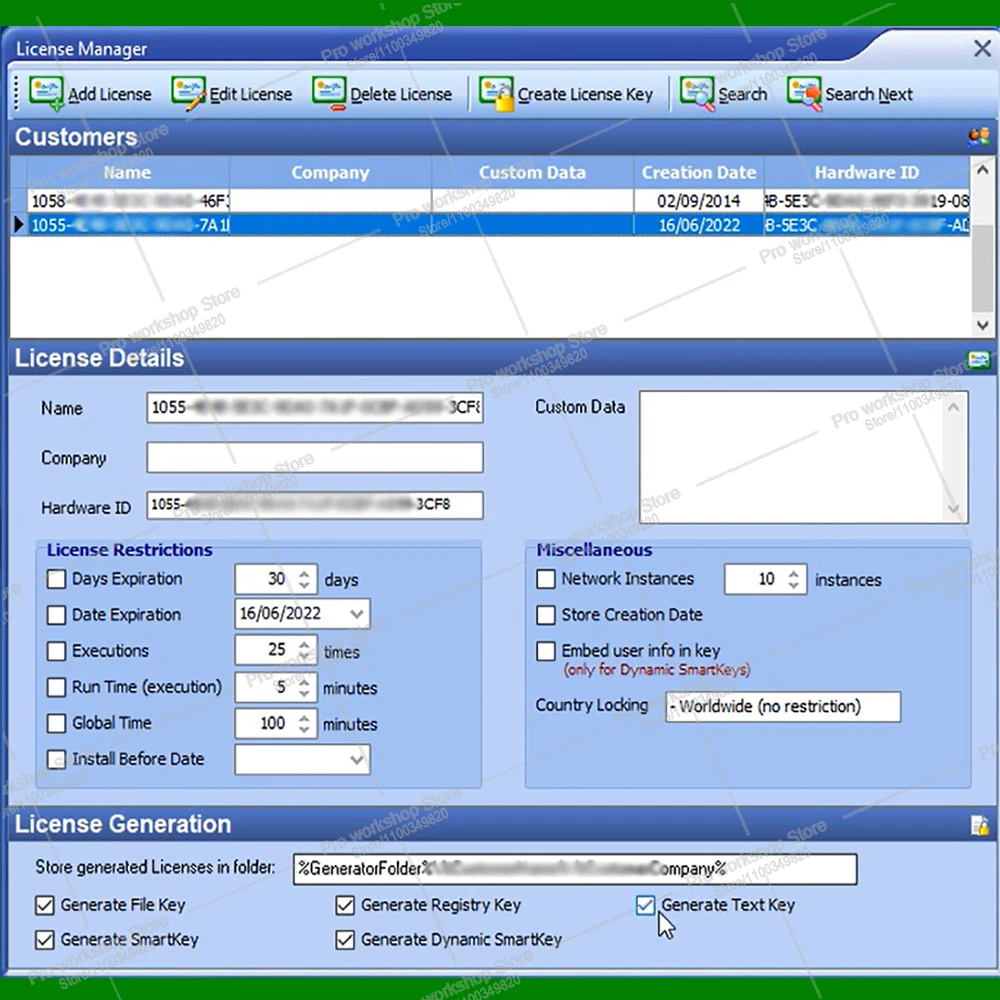Uncheck Generate Registry Key
This screenshot has height=1000, width=1000.
click(345, 905)
